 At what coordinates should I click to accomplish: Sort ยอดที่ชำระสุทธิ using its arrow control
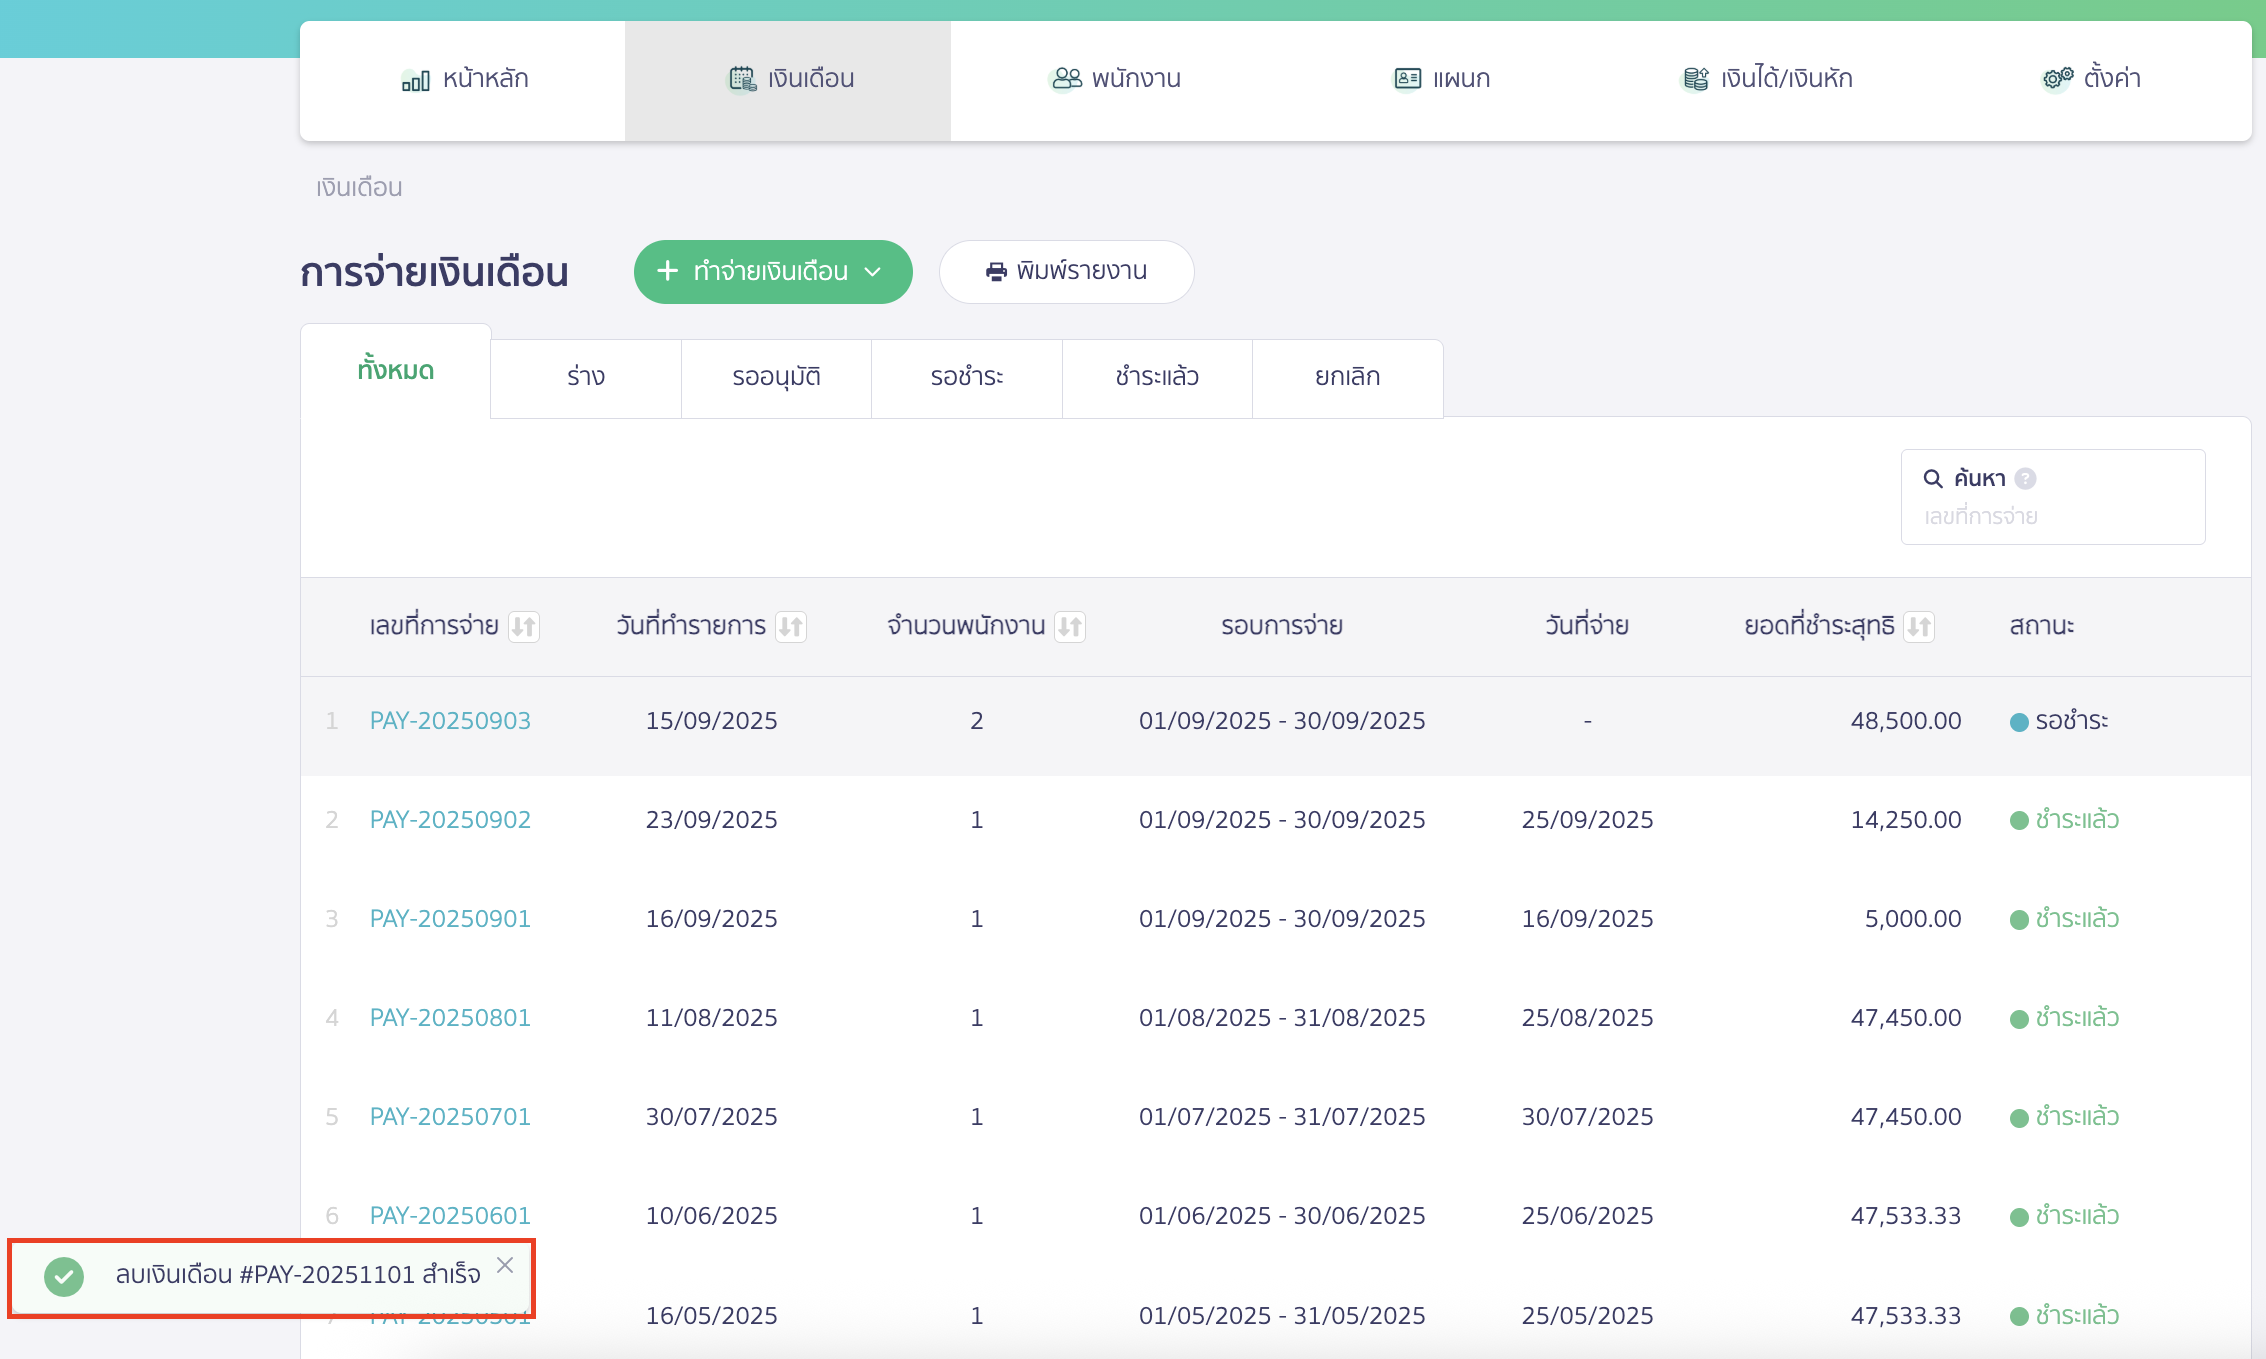click(1918, 627)
